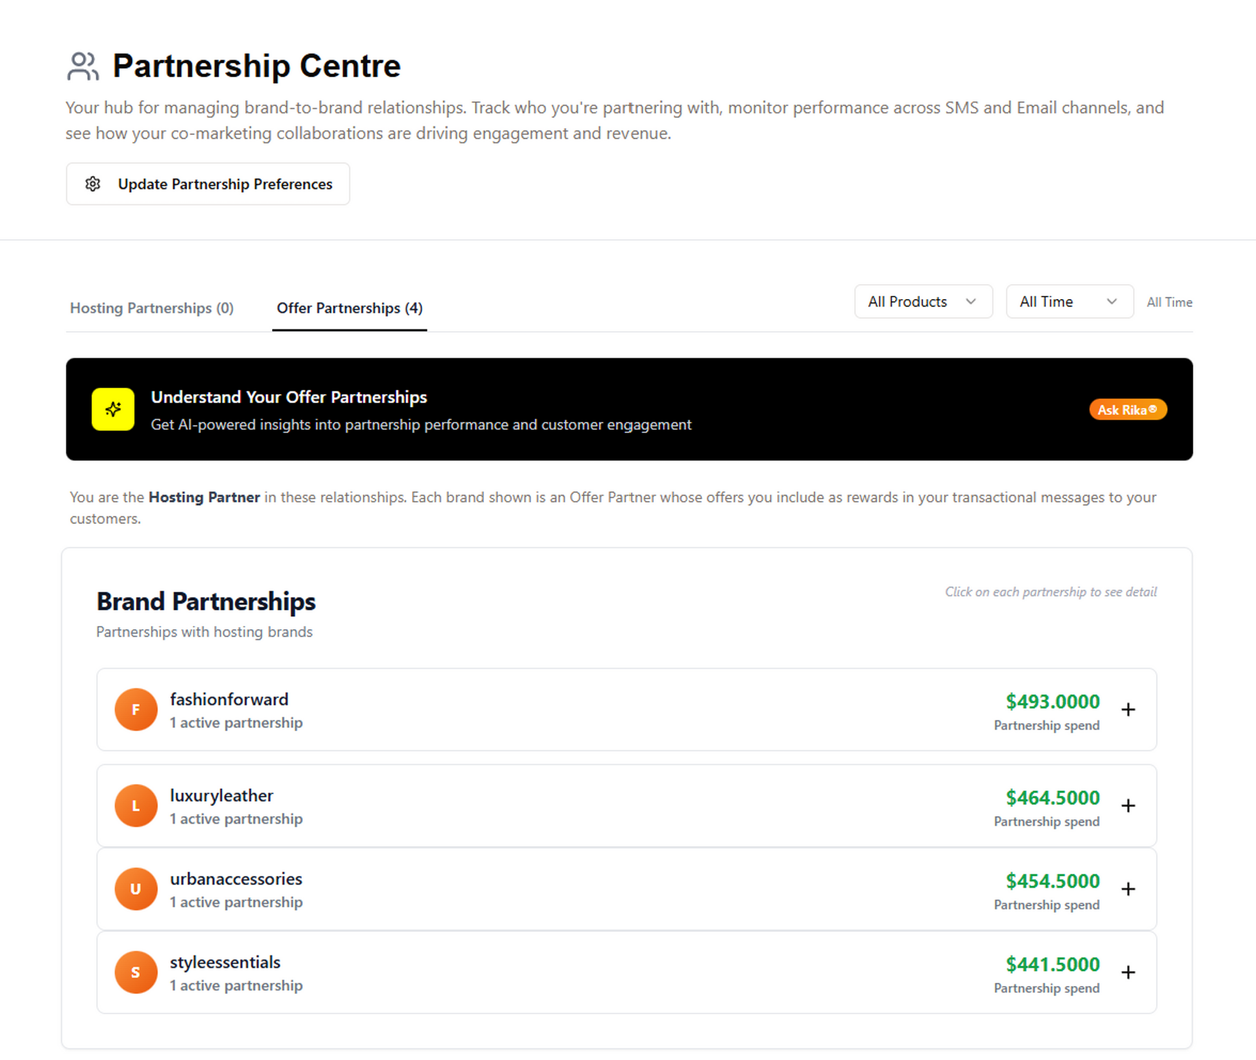
Task: Click the orange L avatar for luxuryleather
Action: coord(136,806)
